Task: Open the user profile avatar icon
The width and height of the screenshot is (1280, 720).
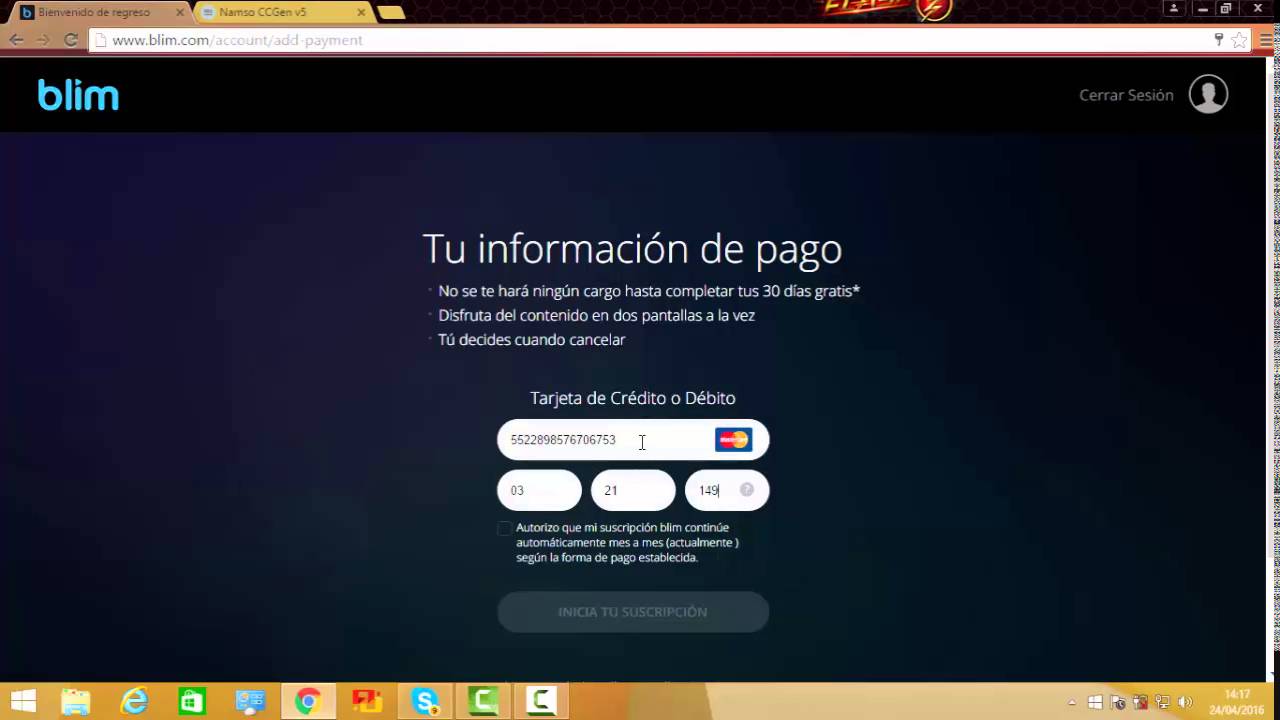Action: [x=1208, y=94]
